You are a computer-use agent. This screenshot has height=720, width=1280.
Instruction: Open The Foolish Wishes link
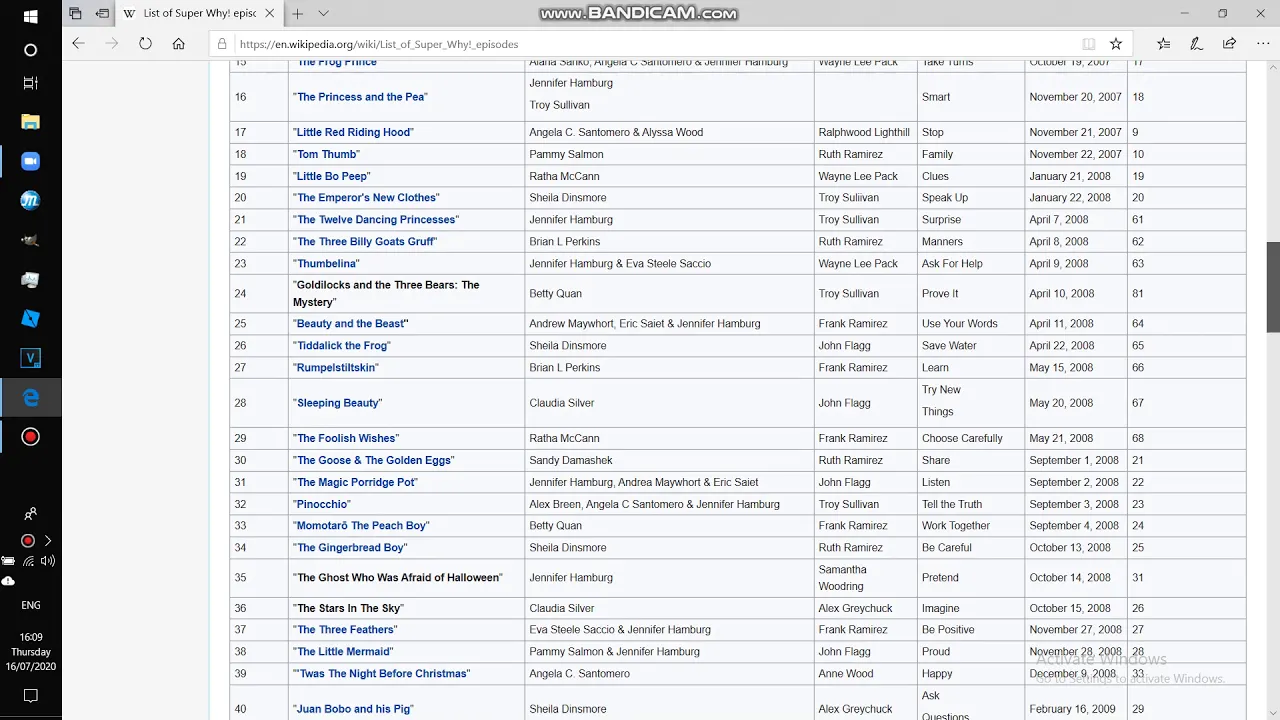[346, 438]
